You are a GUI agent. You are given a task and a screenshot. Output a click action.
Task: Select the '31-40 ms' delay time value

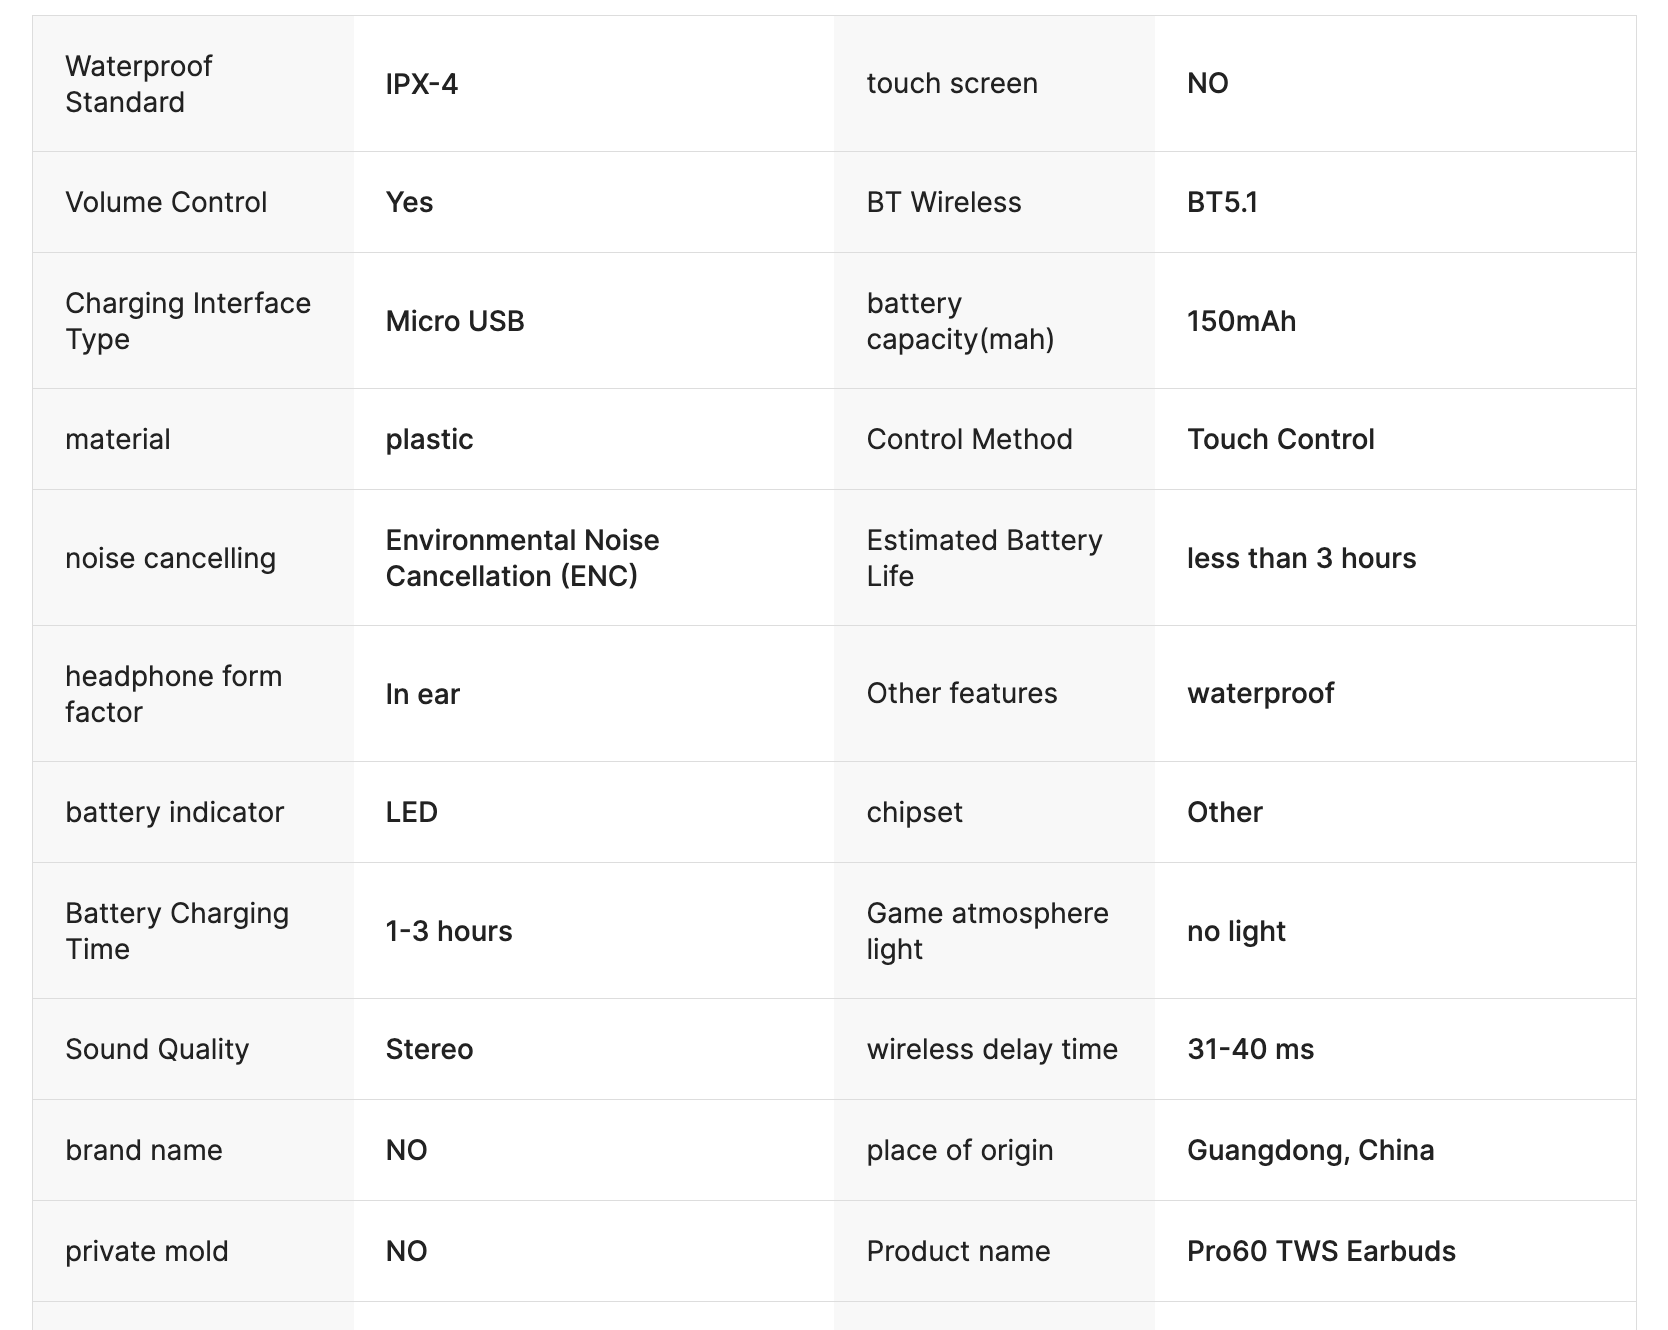click(1250, 1049)
